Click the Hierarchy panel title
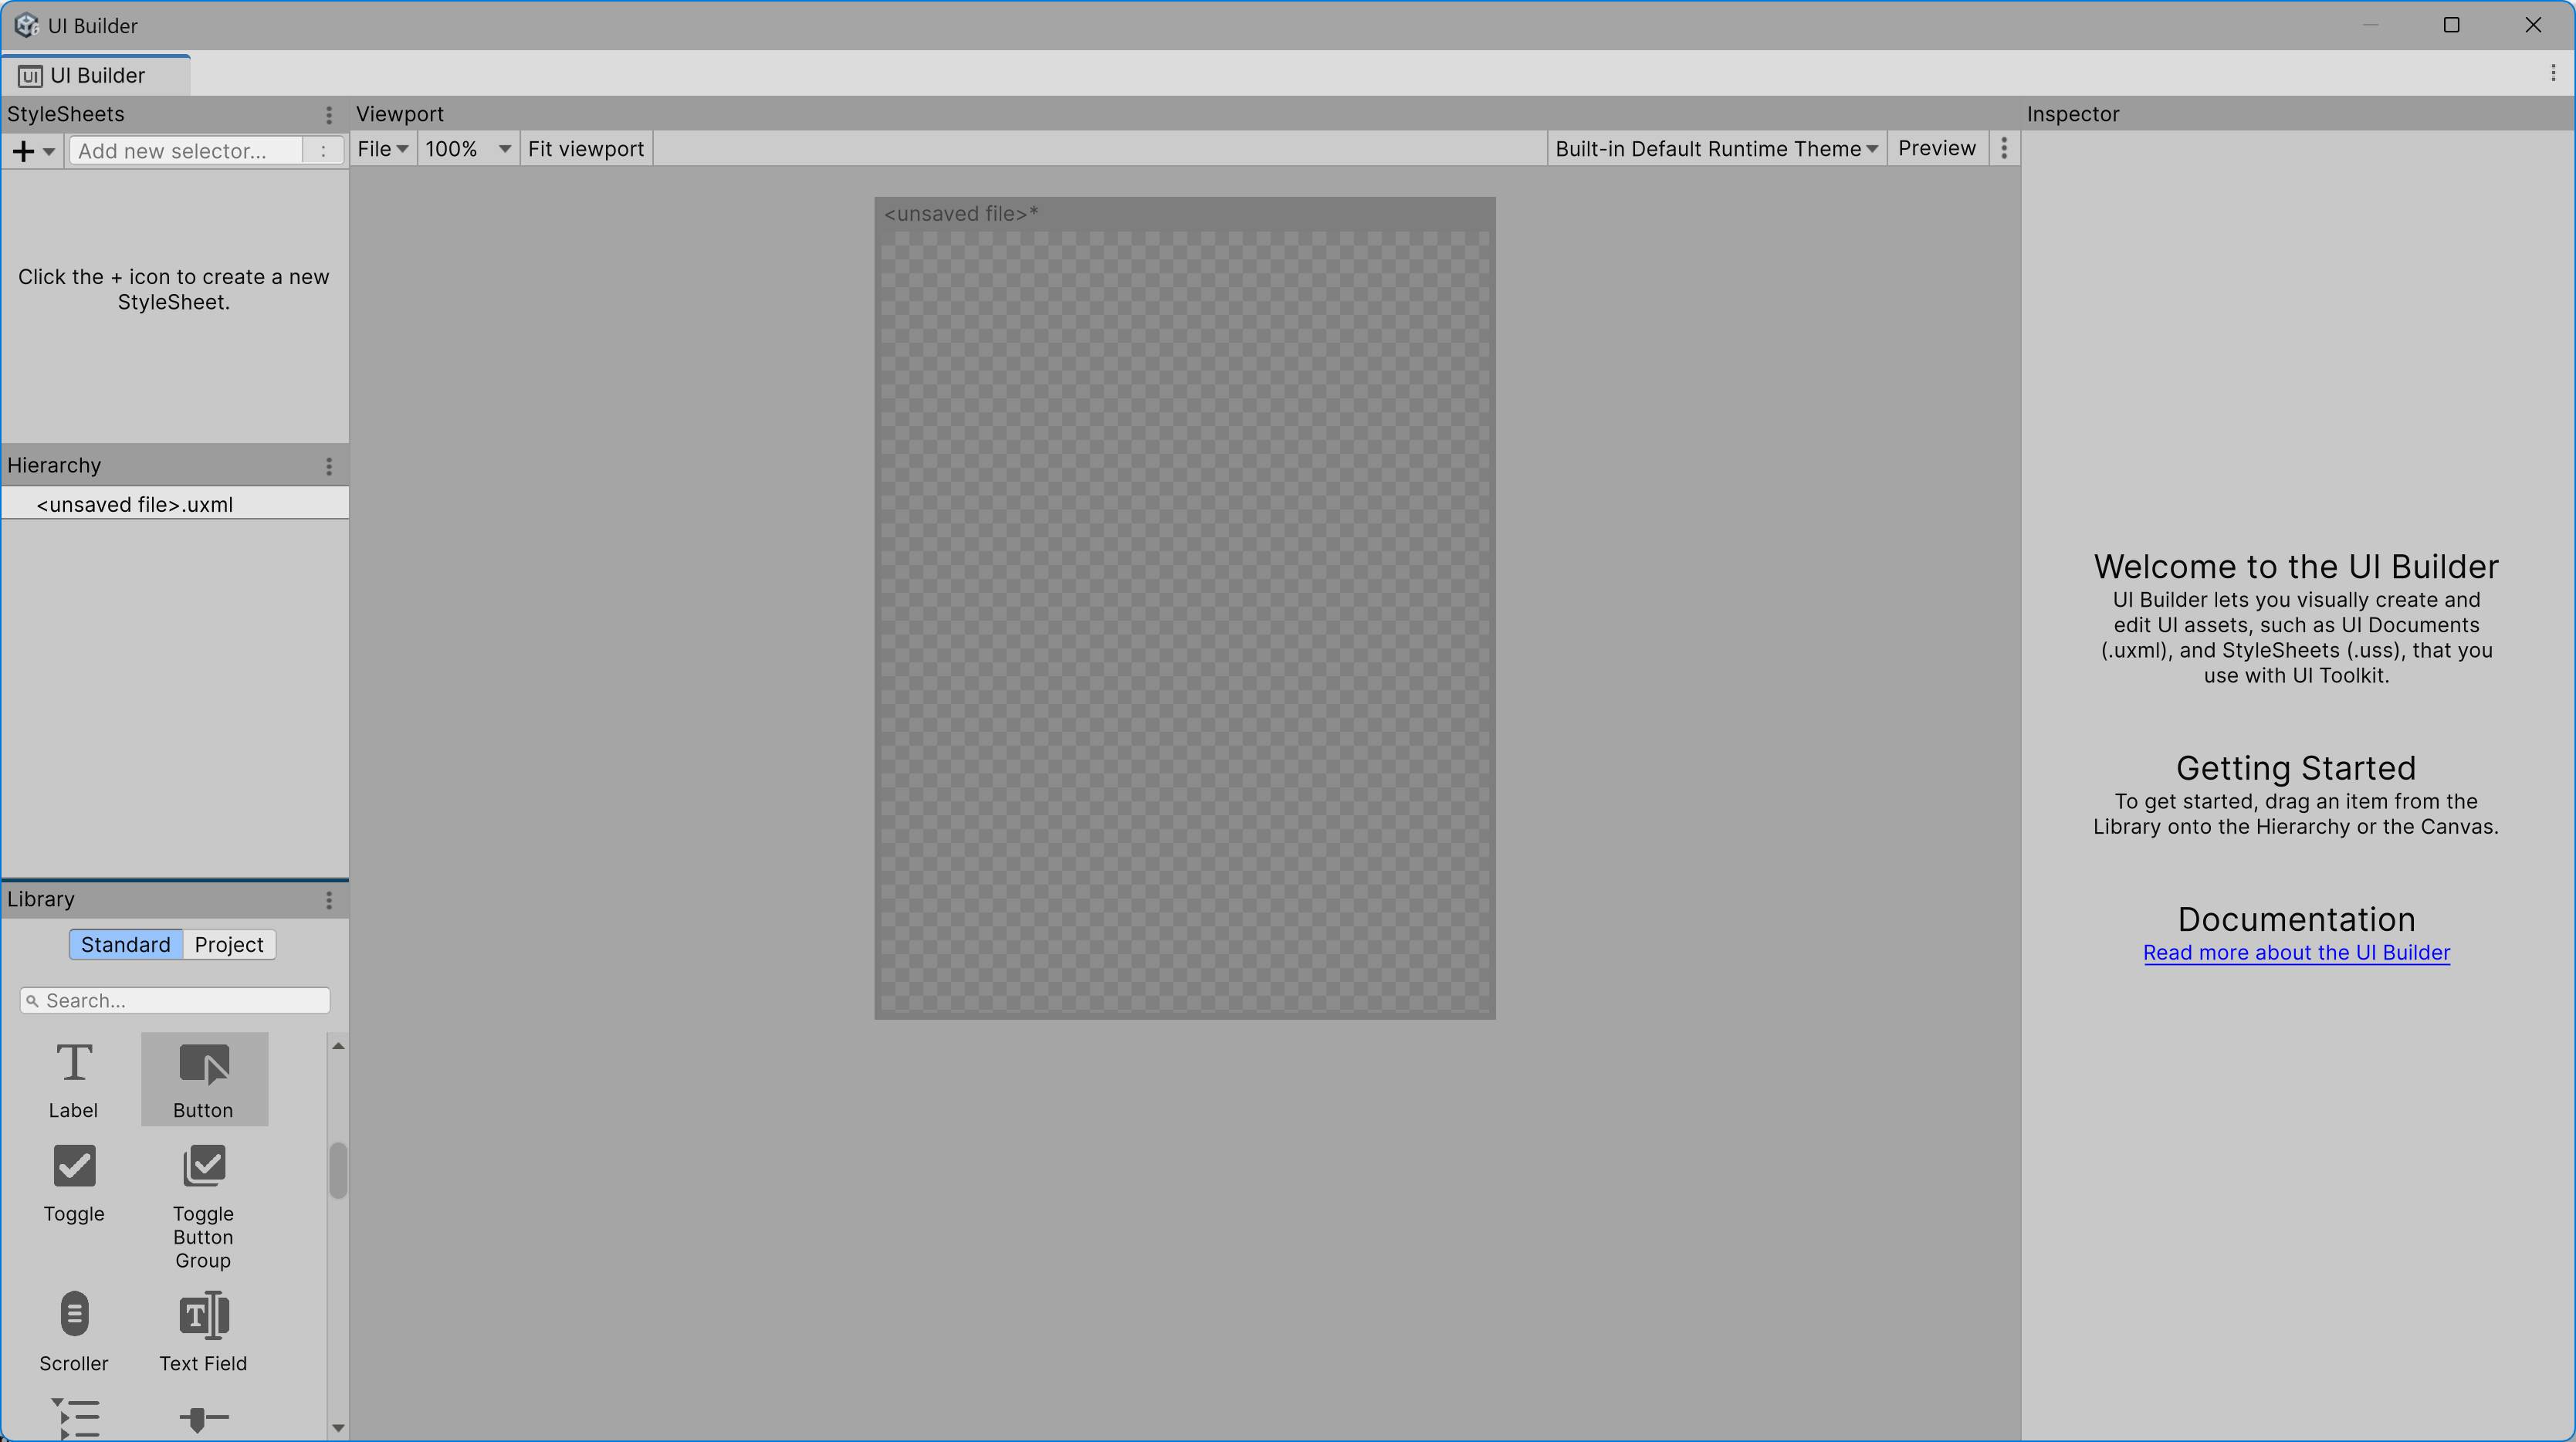The image size is (2576, 1442). tap(54, 466)
